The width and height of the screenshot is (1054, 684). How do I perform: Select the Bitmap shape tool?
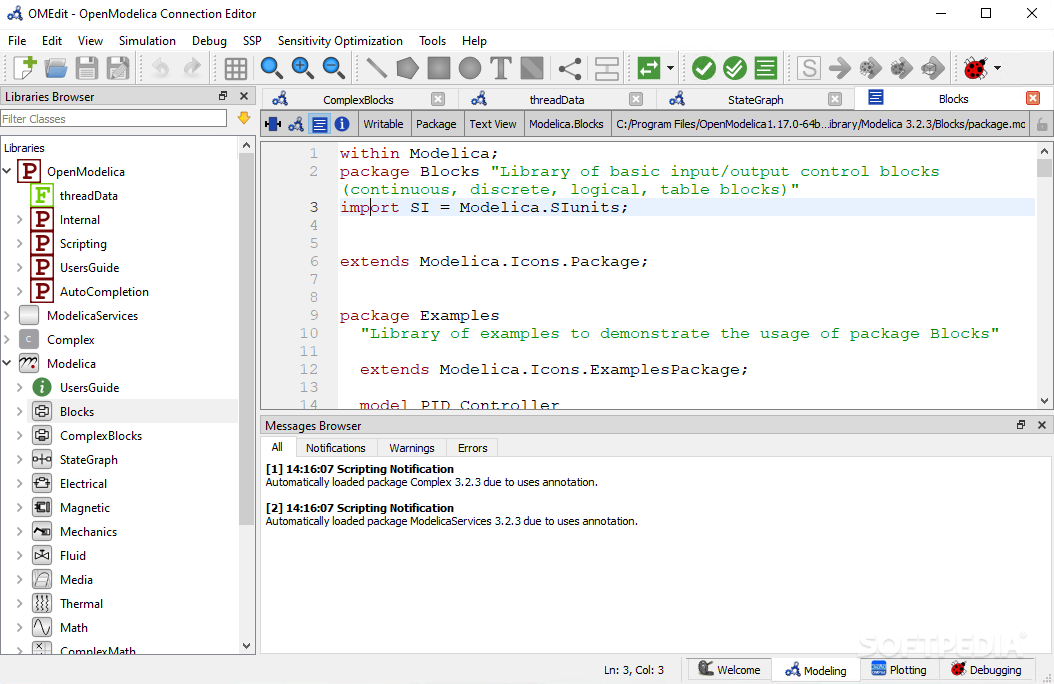coord(532,68)
